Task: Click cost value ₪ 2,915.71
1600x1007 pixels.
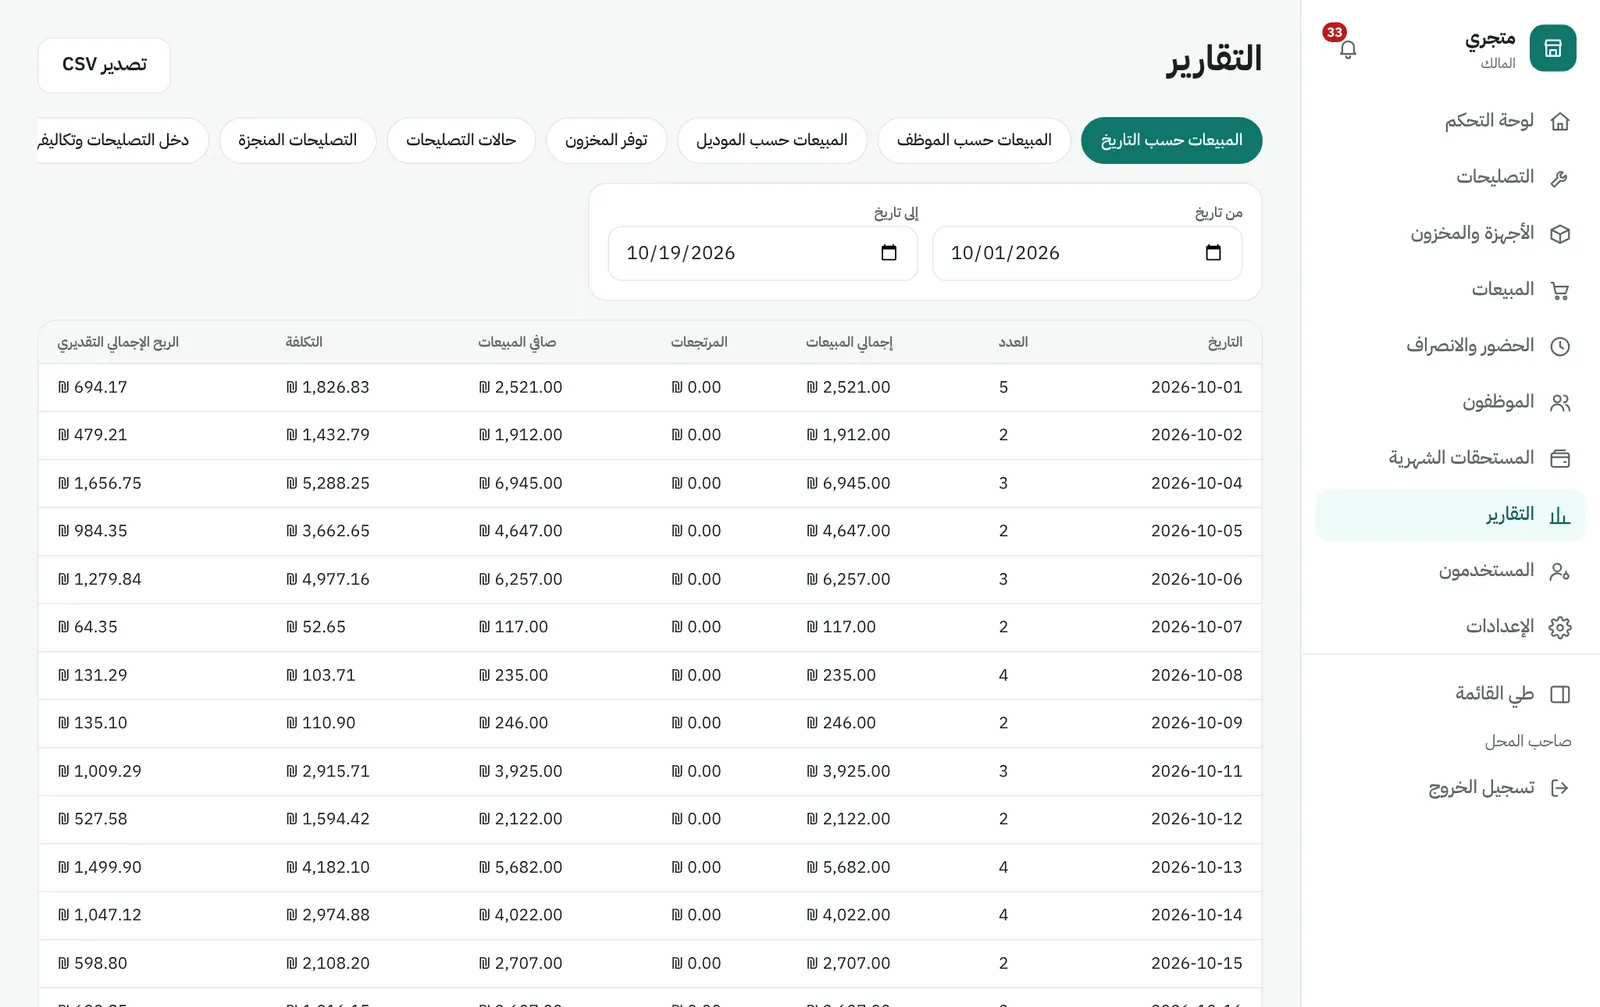Action: click(328, 771)
